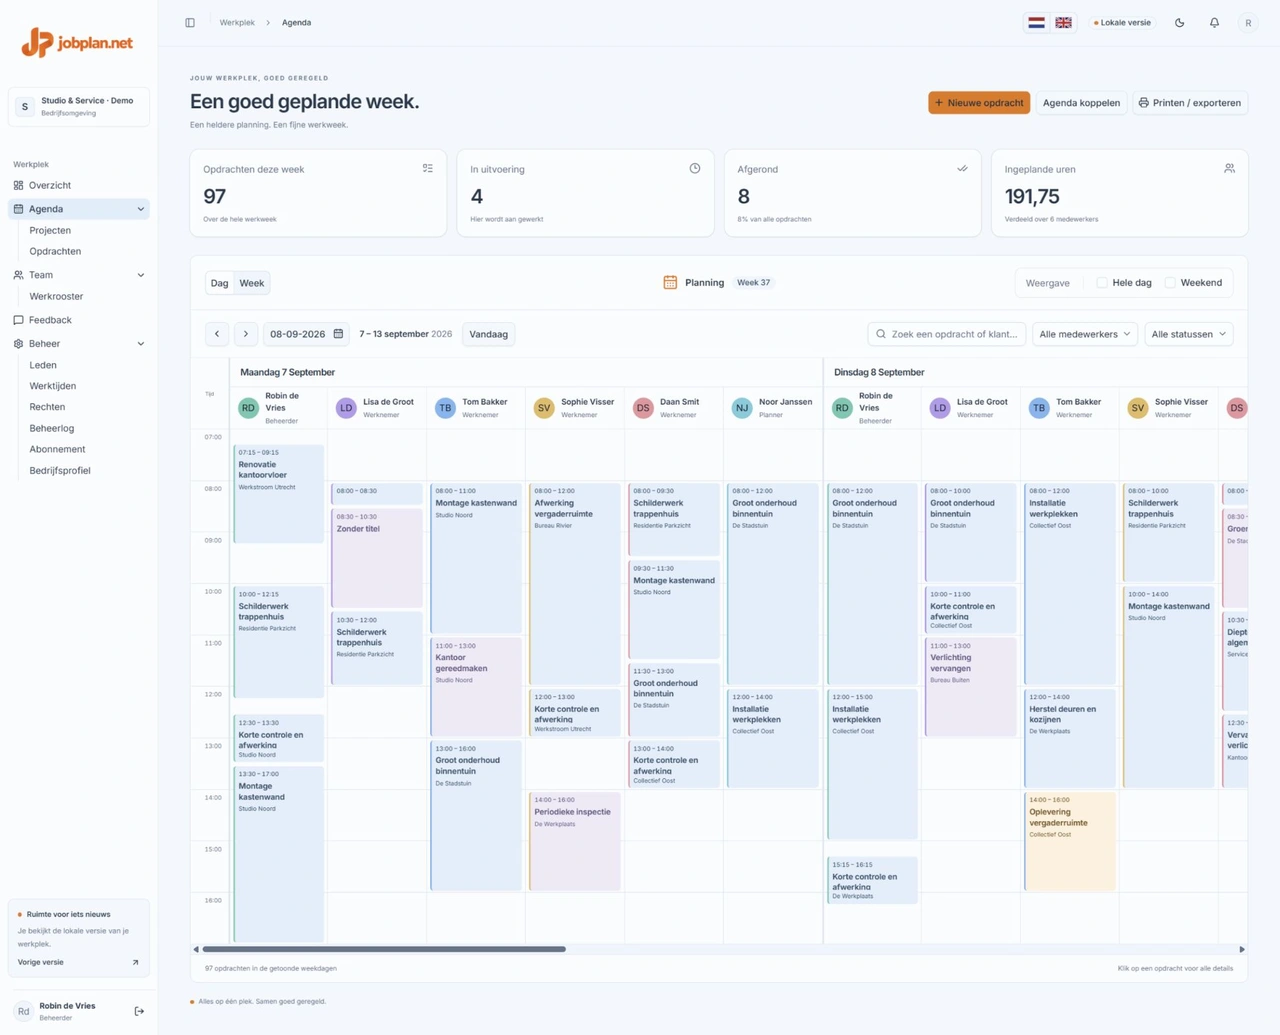Open user avatar R menu
The width and height of the screenshot is (1280, 1035).
point(1248,23)
